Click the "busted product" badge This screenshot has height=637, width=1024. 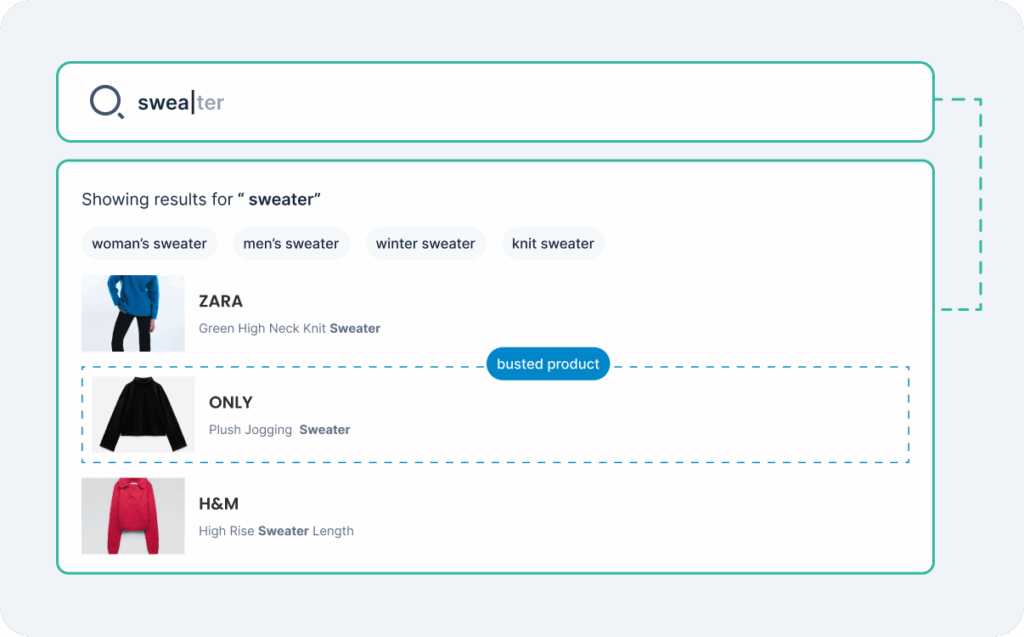548,364
